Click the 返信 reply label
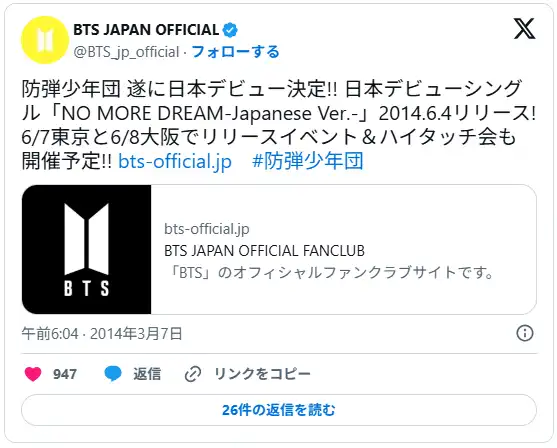The width and height of the screenshot is (557, 448). 147,374
